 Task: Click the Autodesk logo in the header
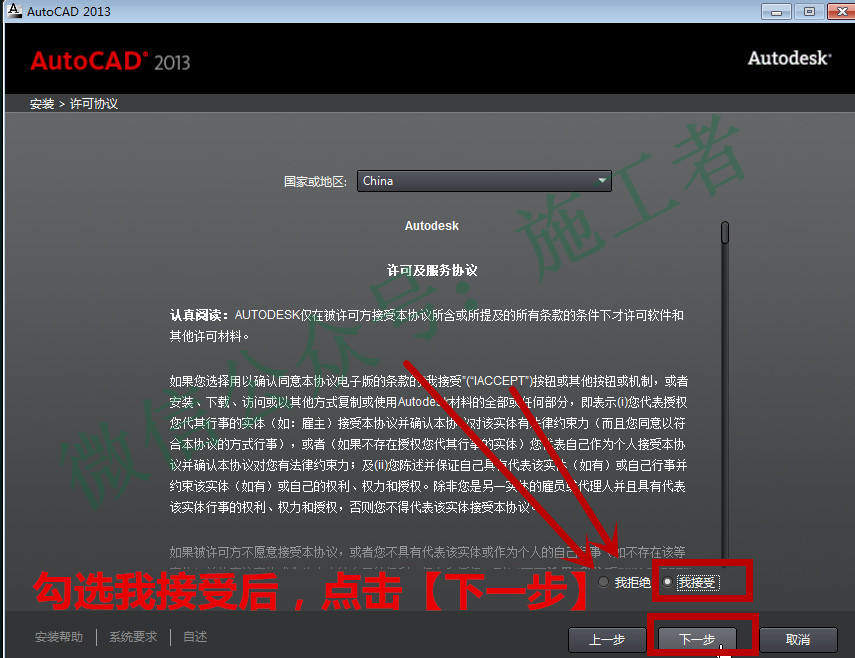pyautogui.click(x=790, y=58)
